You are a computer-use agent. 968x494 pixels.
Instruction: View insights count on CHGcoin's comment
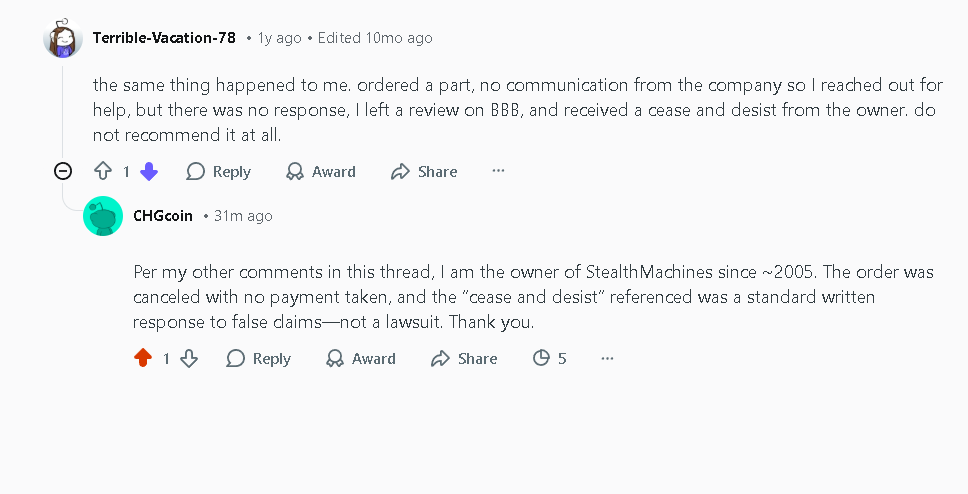pos(549,358)
